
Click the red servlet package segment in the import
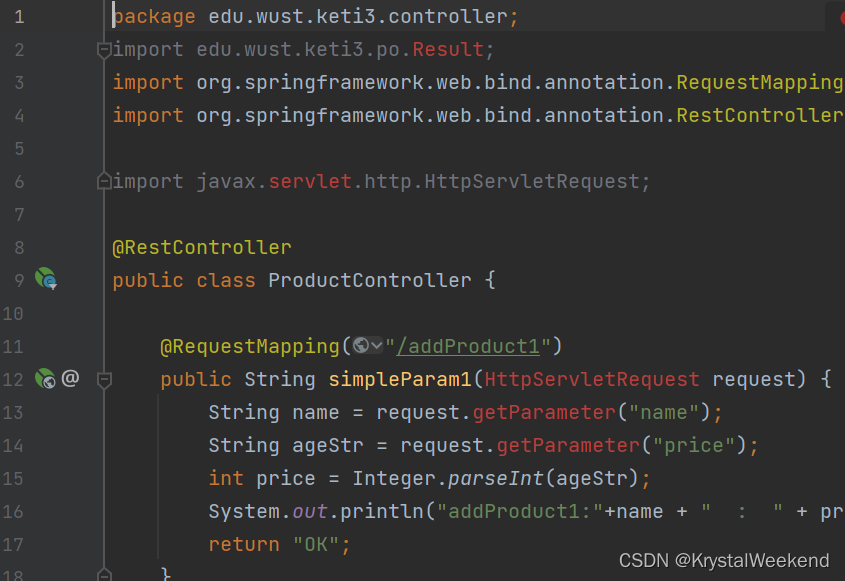310,182
